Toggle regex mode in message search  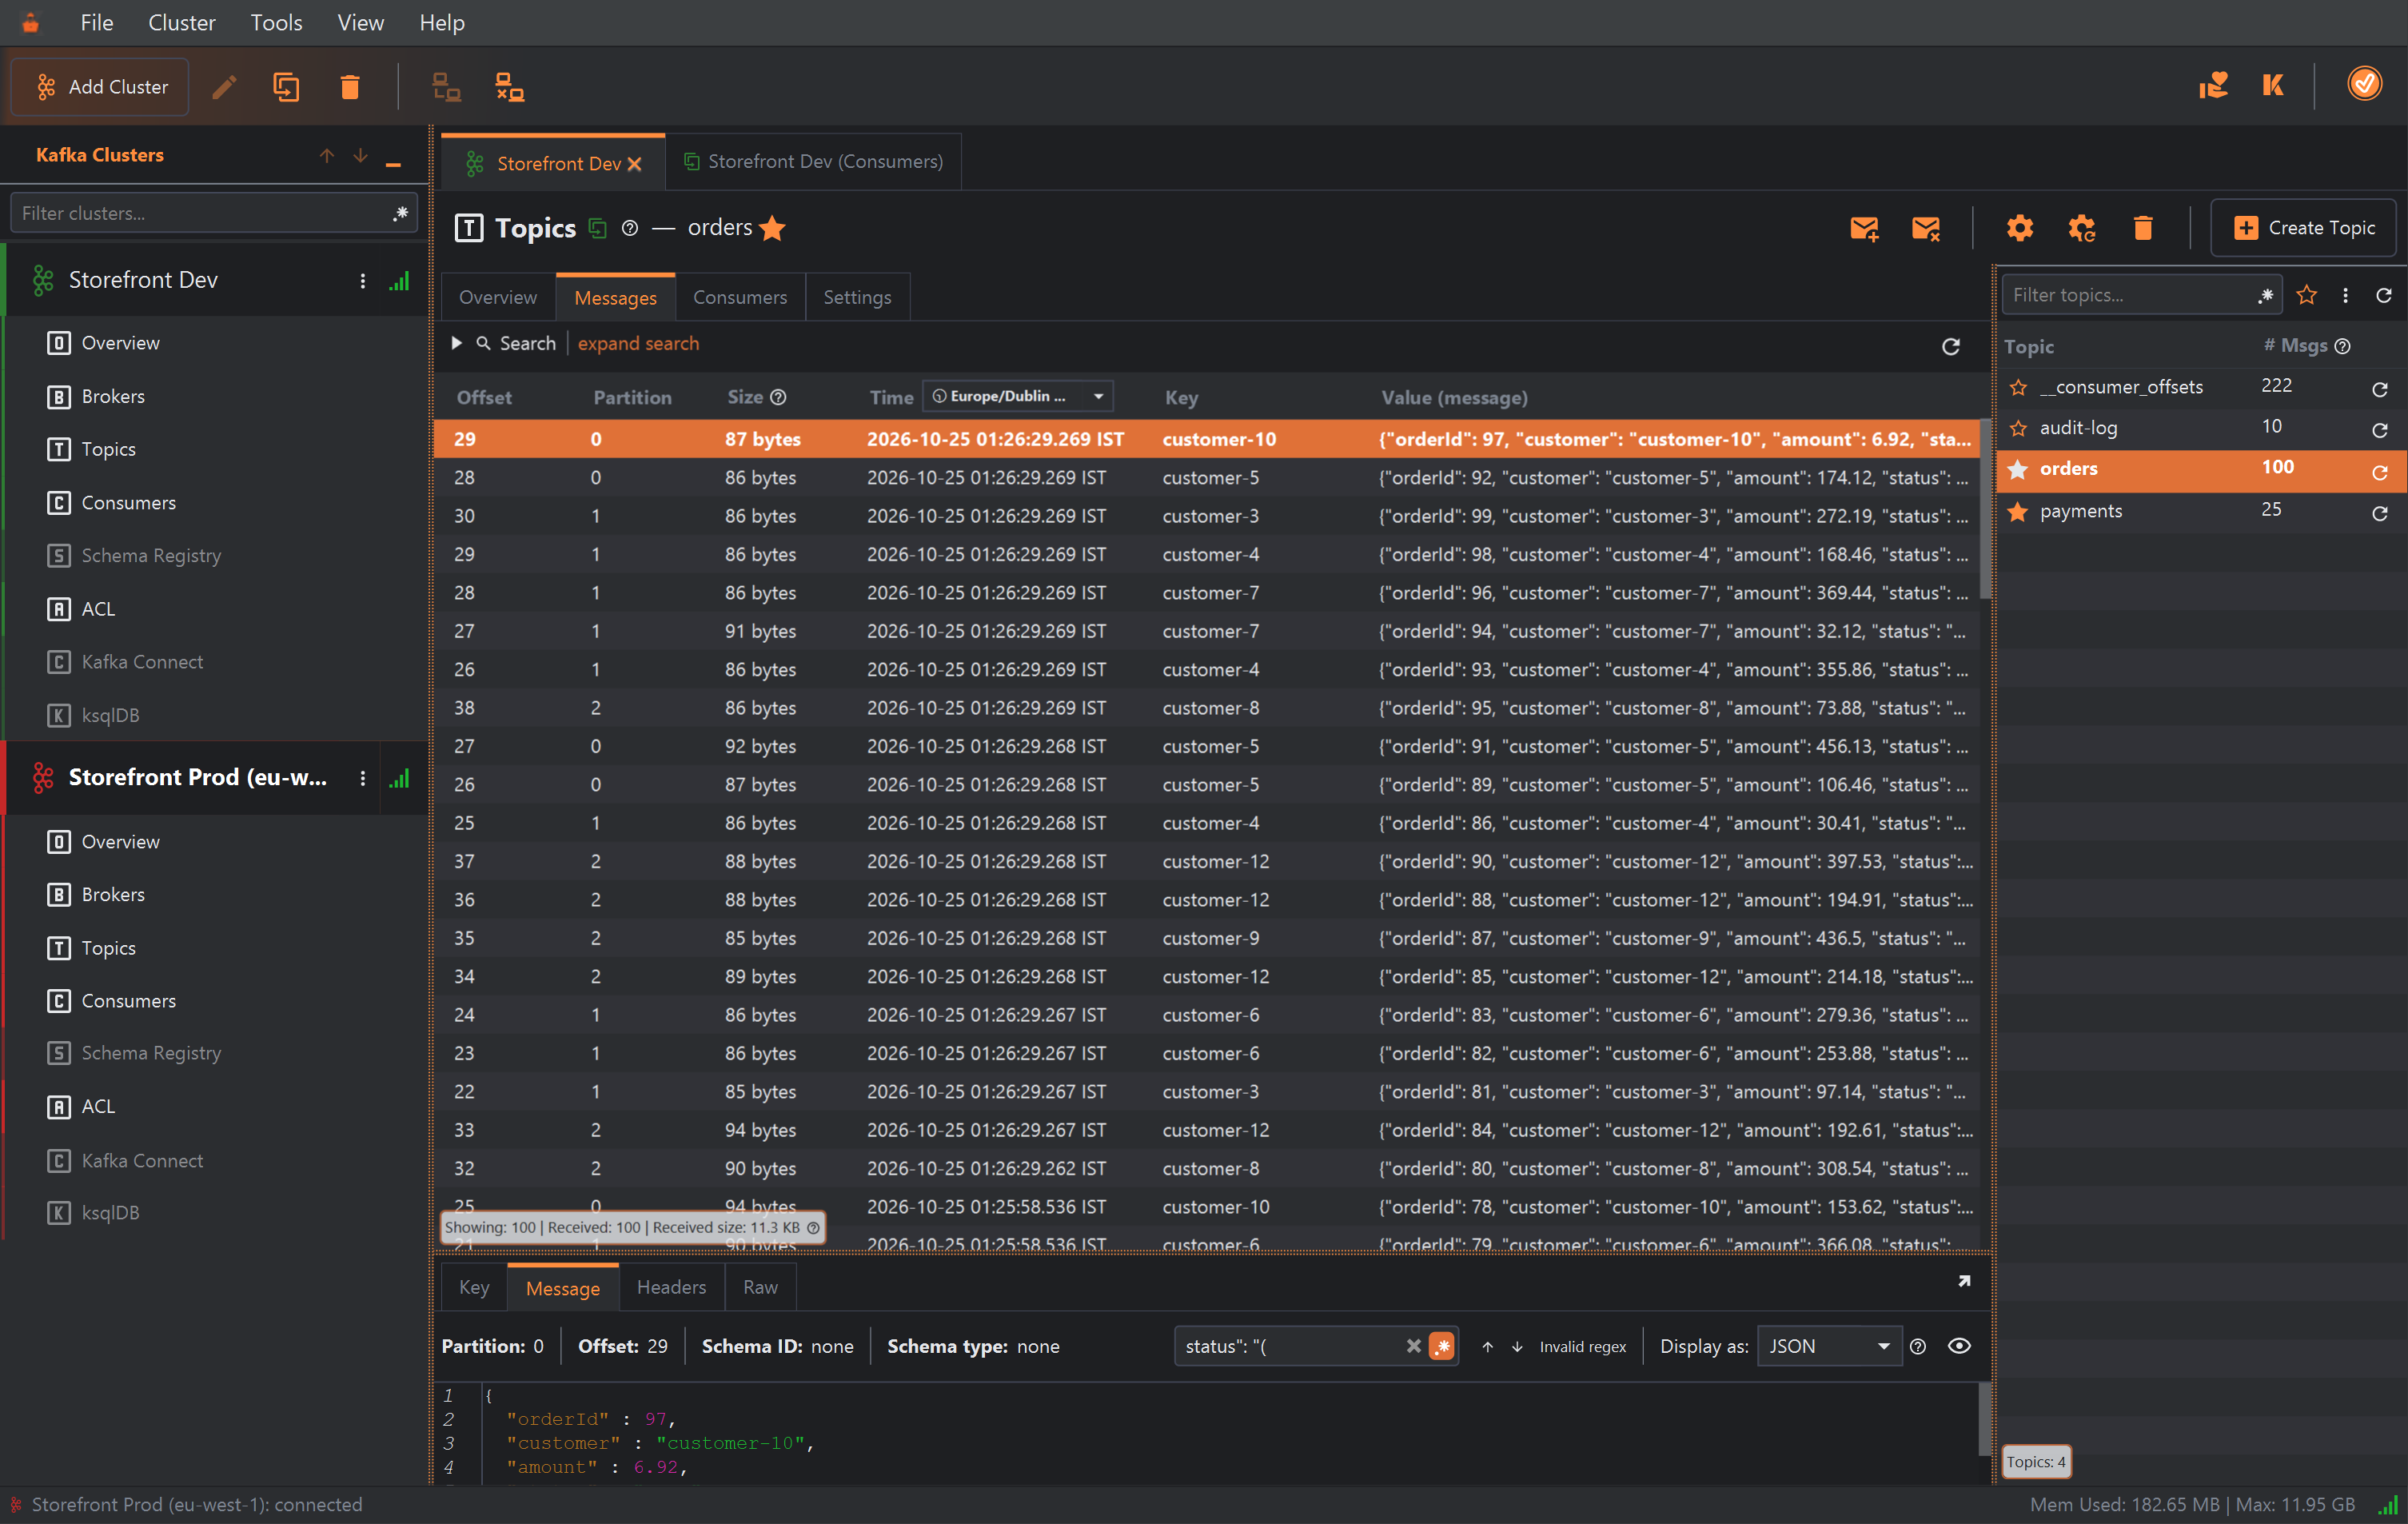point(1441,1346)
